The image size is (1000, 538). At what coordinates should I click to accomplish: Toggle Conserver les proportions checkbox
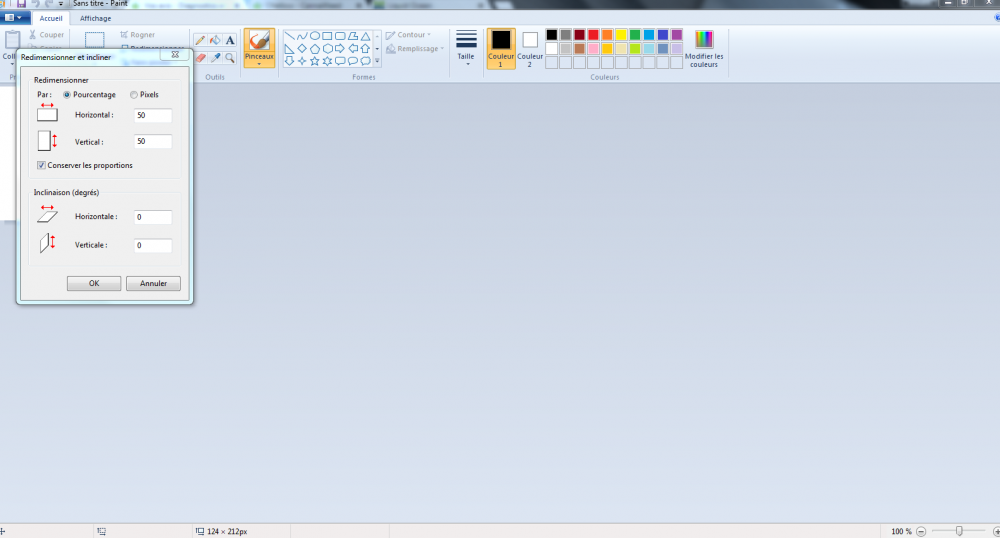point(41,166)
